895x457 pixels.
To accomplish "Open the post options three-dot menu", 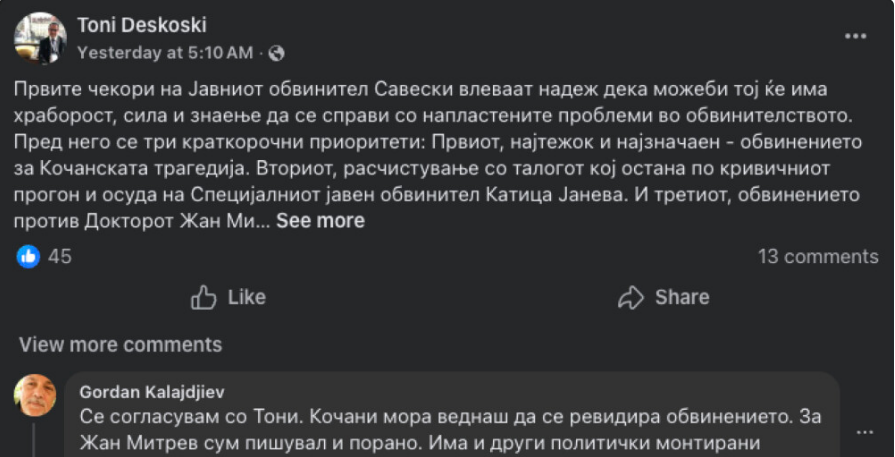I will [x=855, y=37].
